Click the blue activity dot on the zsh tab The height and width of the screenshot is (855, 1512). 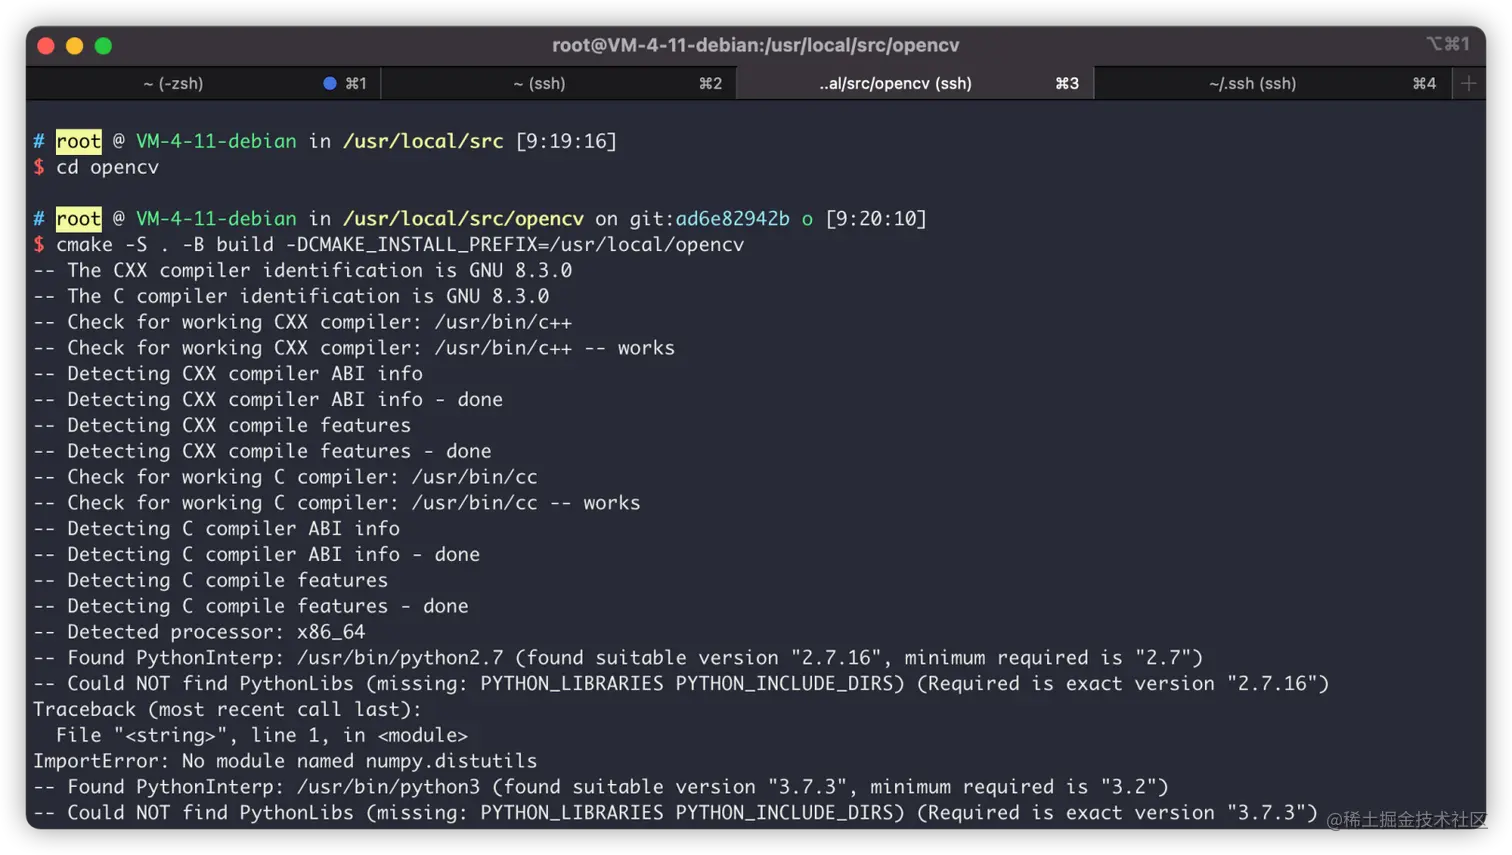(330, 84)
